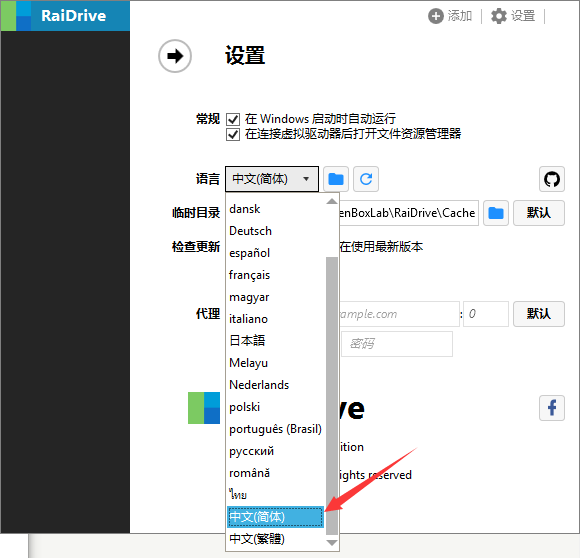Select 中文(简体) highlighted option

click(x=276, y=517)
